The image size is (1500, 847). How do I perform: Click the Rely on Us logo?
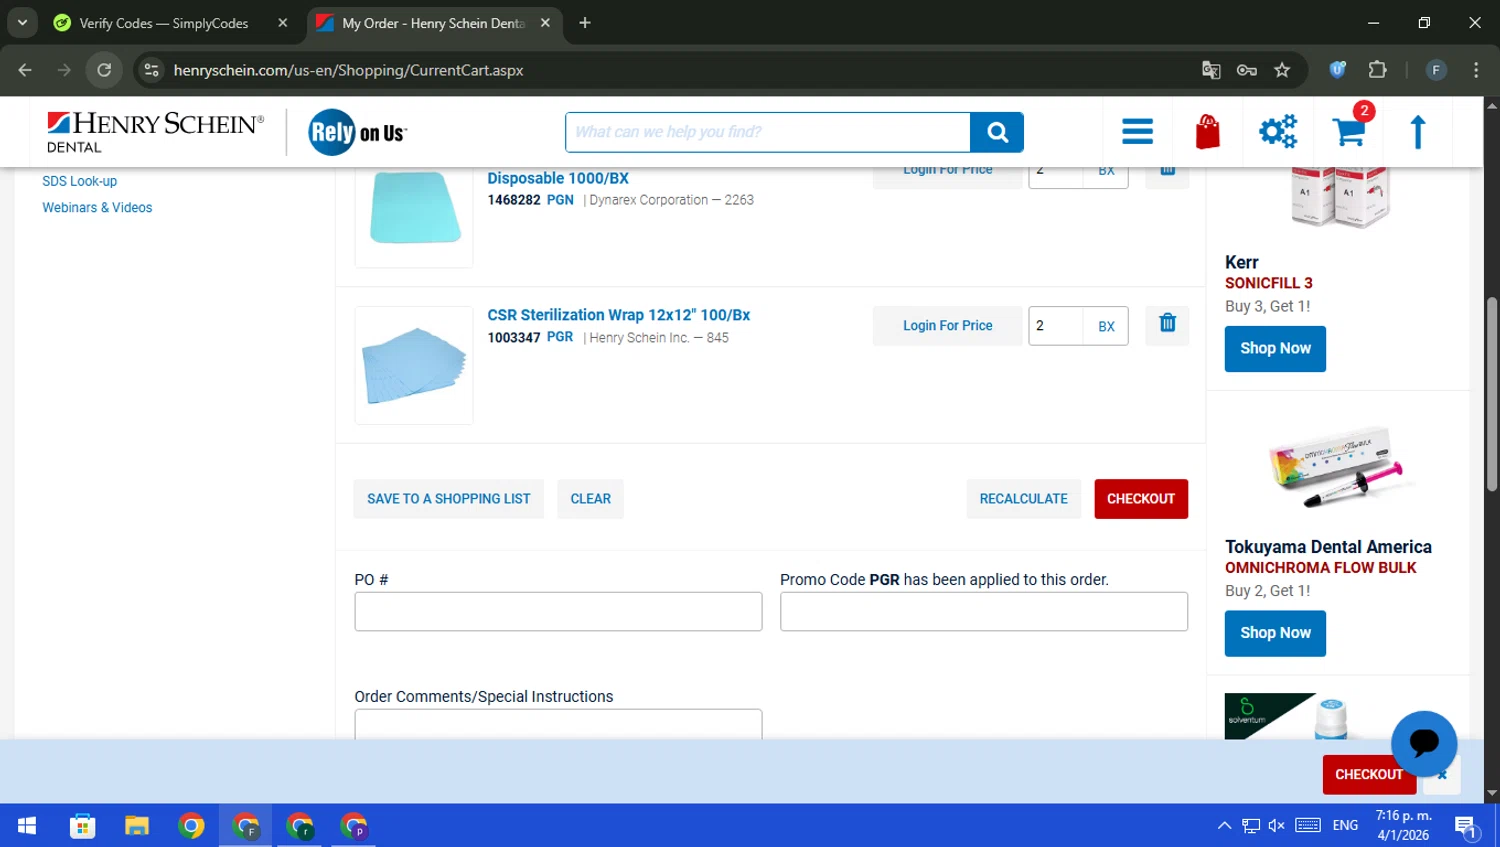357,132
